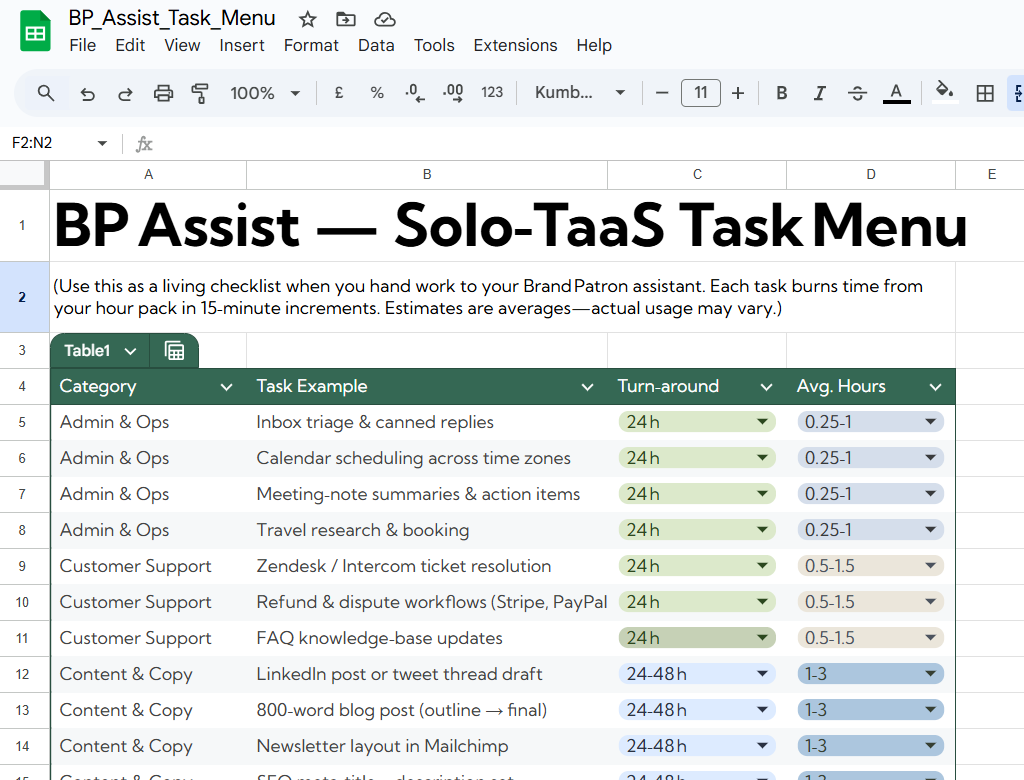Open the zoom 100% dropdown
Screen dimensions: 1024x780
tap(265, 93)
